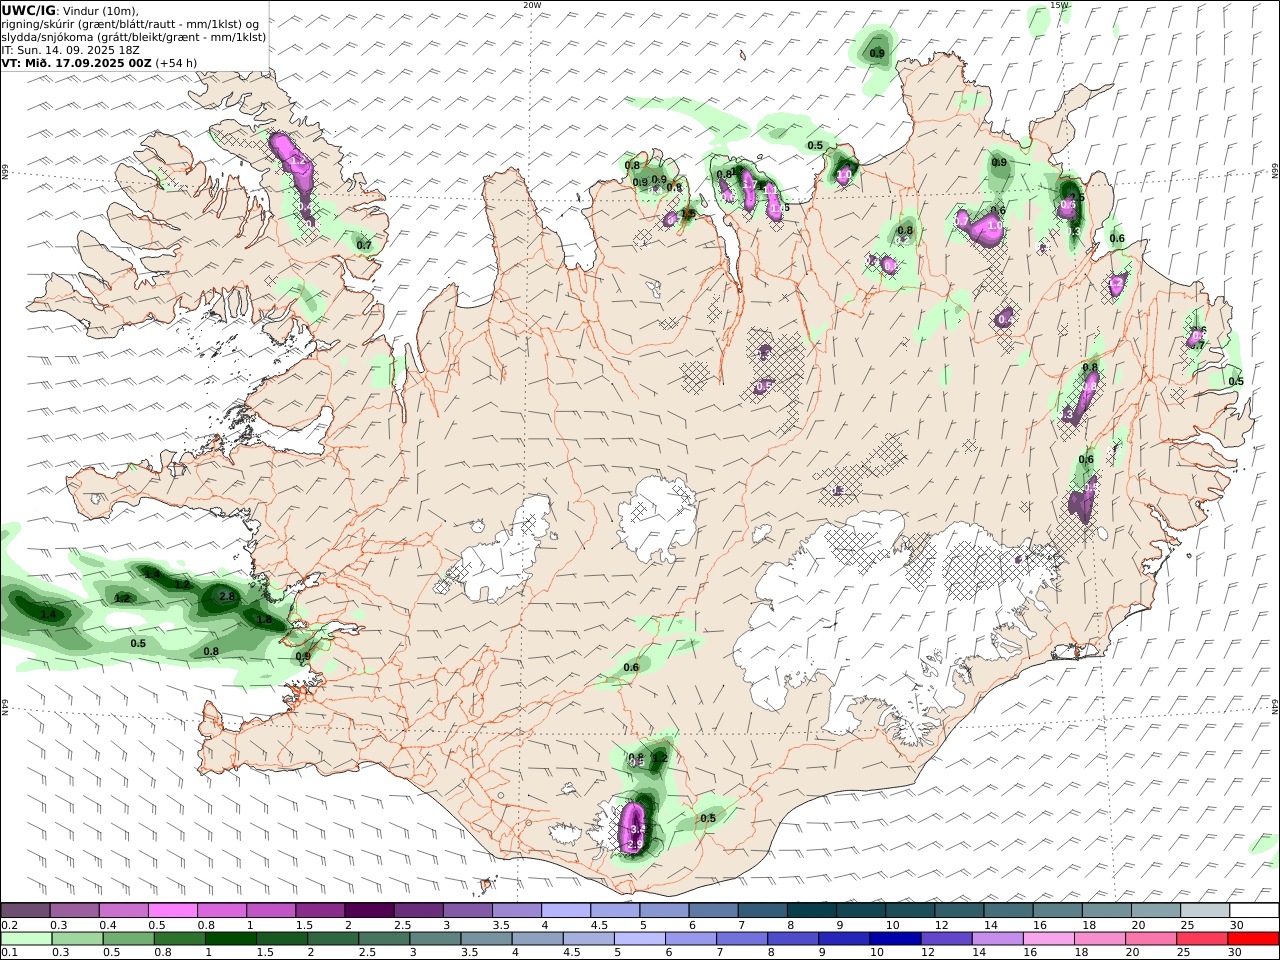Select the light pink swatch labeled 16 in rain legend
The image size is (1280, 960).
(1048, 939)
